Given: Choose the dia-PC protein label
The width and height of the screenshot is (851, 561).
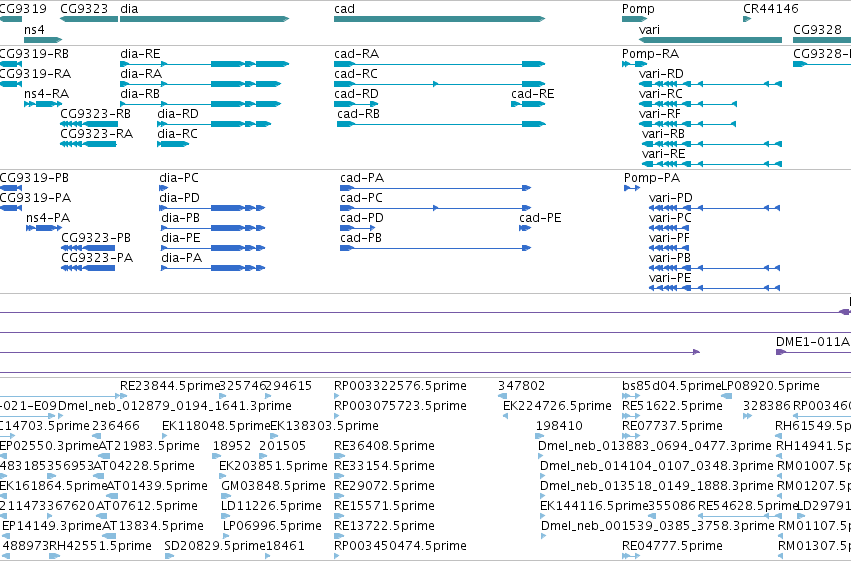Looking at the screenshot, I should (179, 178).
